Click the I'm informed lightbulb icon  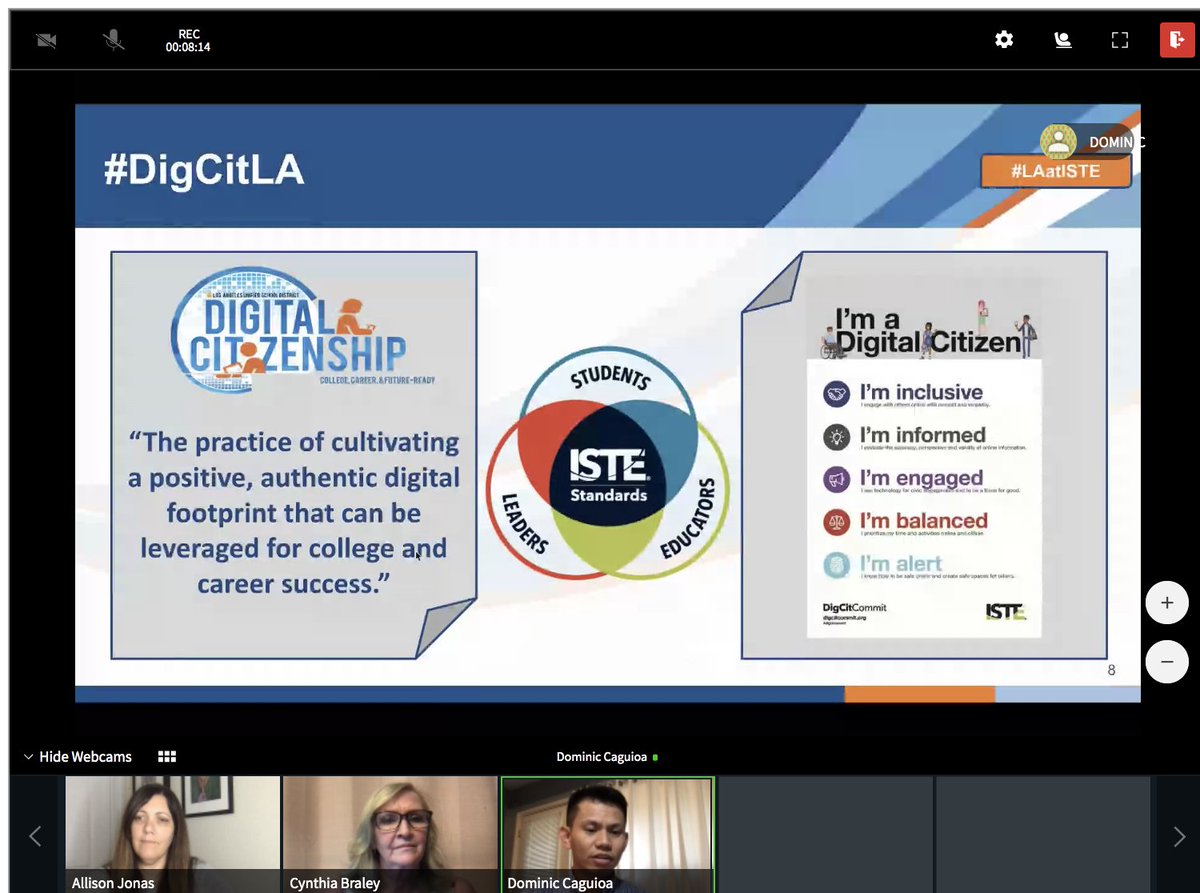[836, 436]
